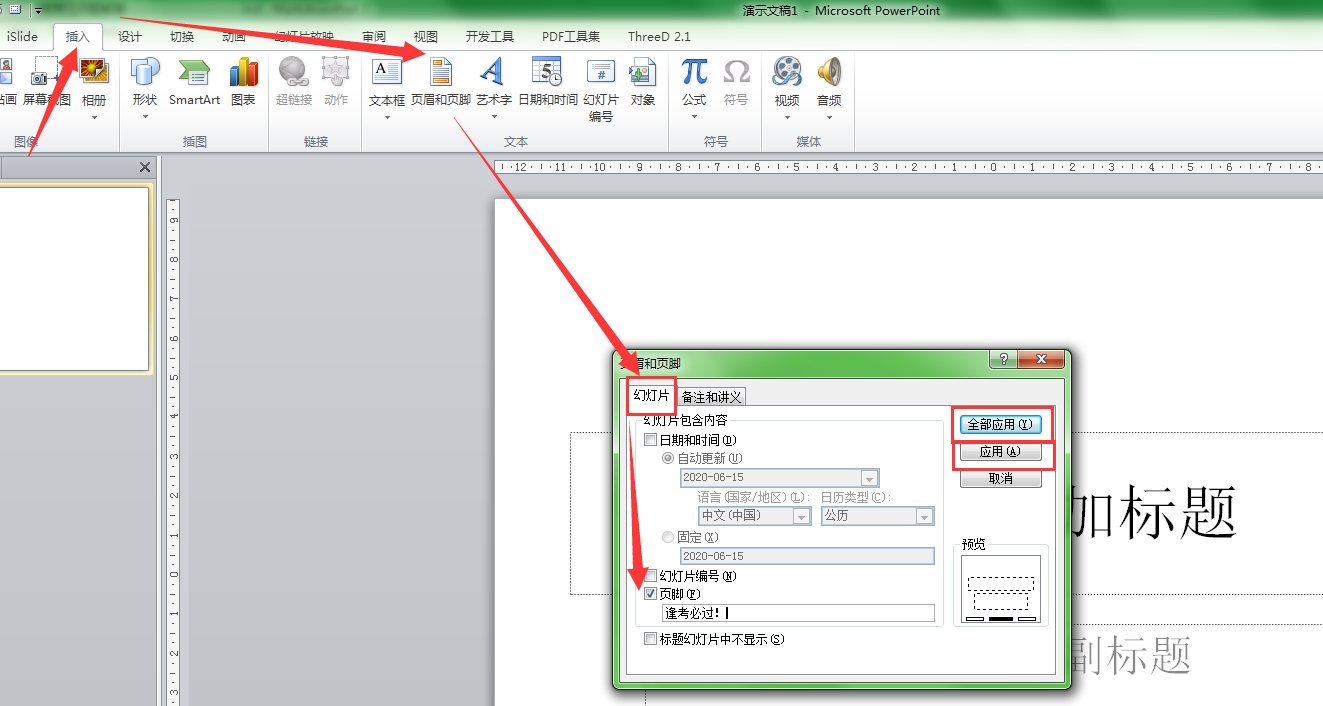The width and height of the screenshot is (1323, 706).
Task: Close the slide thumbnail pane
Action: (145, 167)
